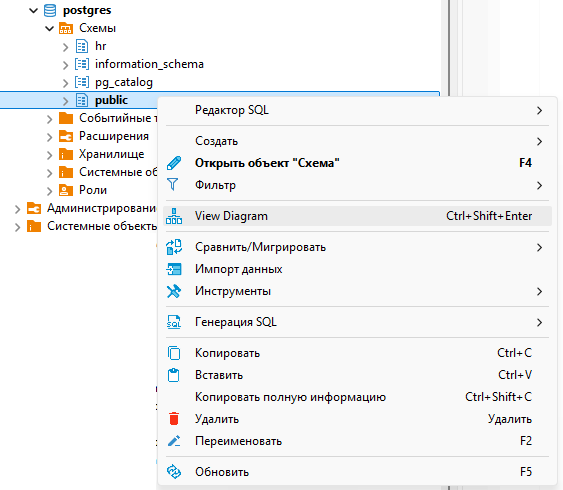
Task: Collapse the Схемы node
Action: pyautogui.click(x=50, y=29)
